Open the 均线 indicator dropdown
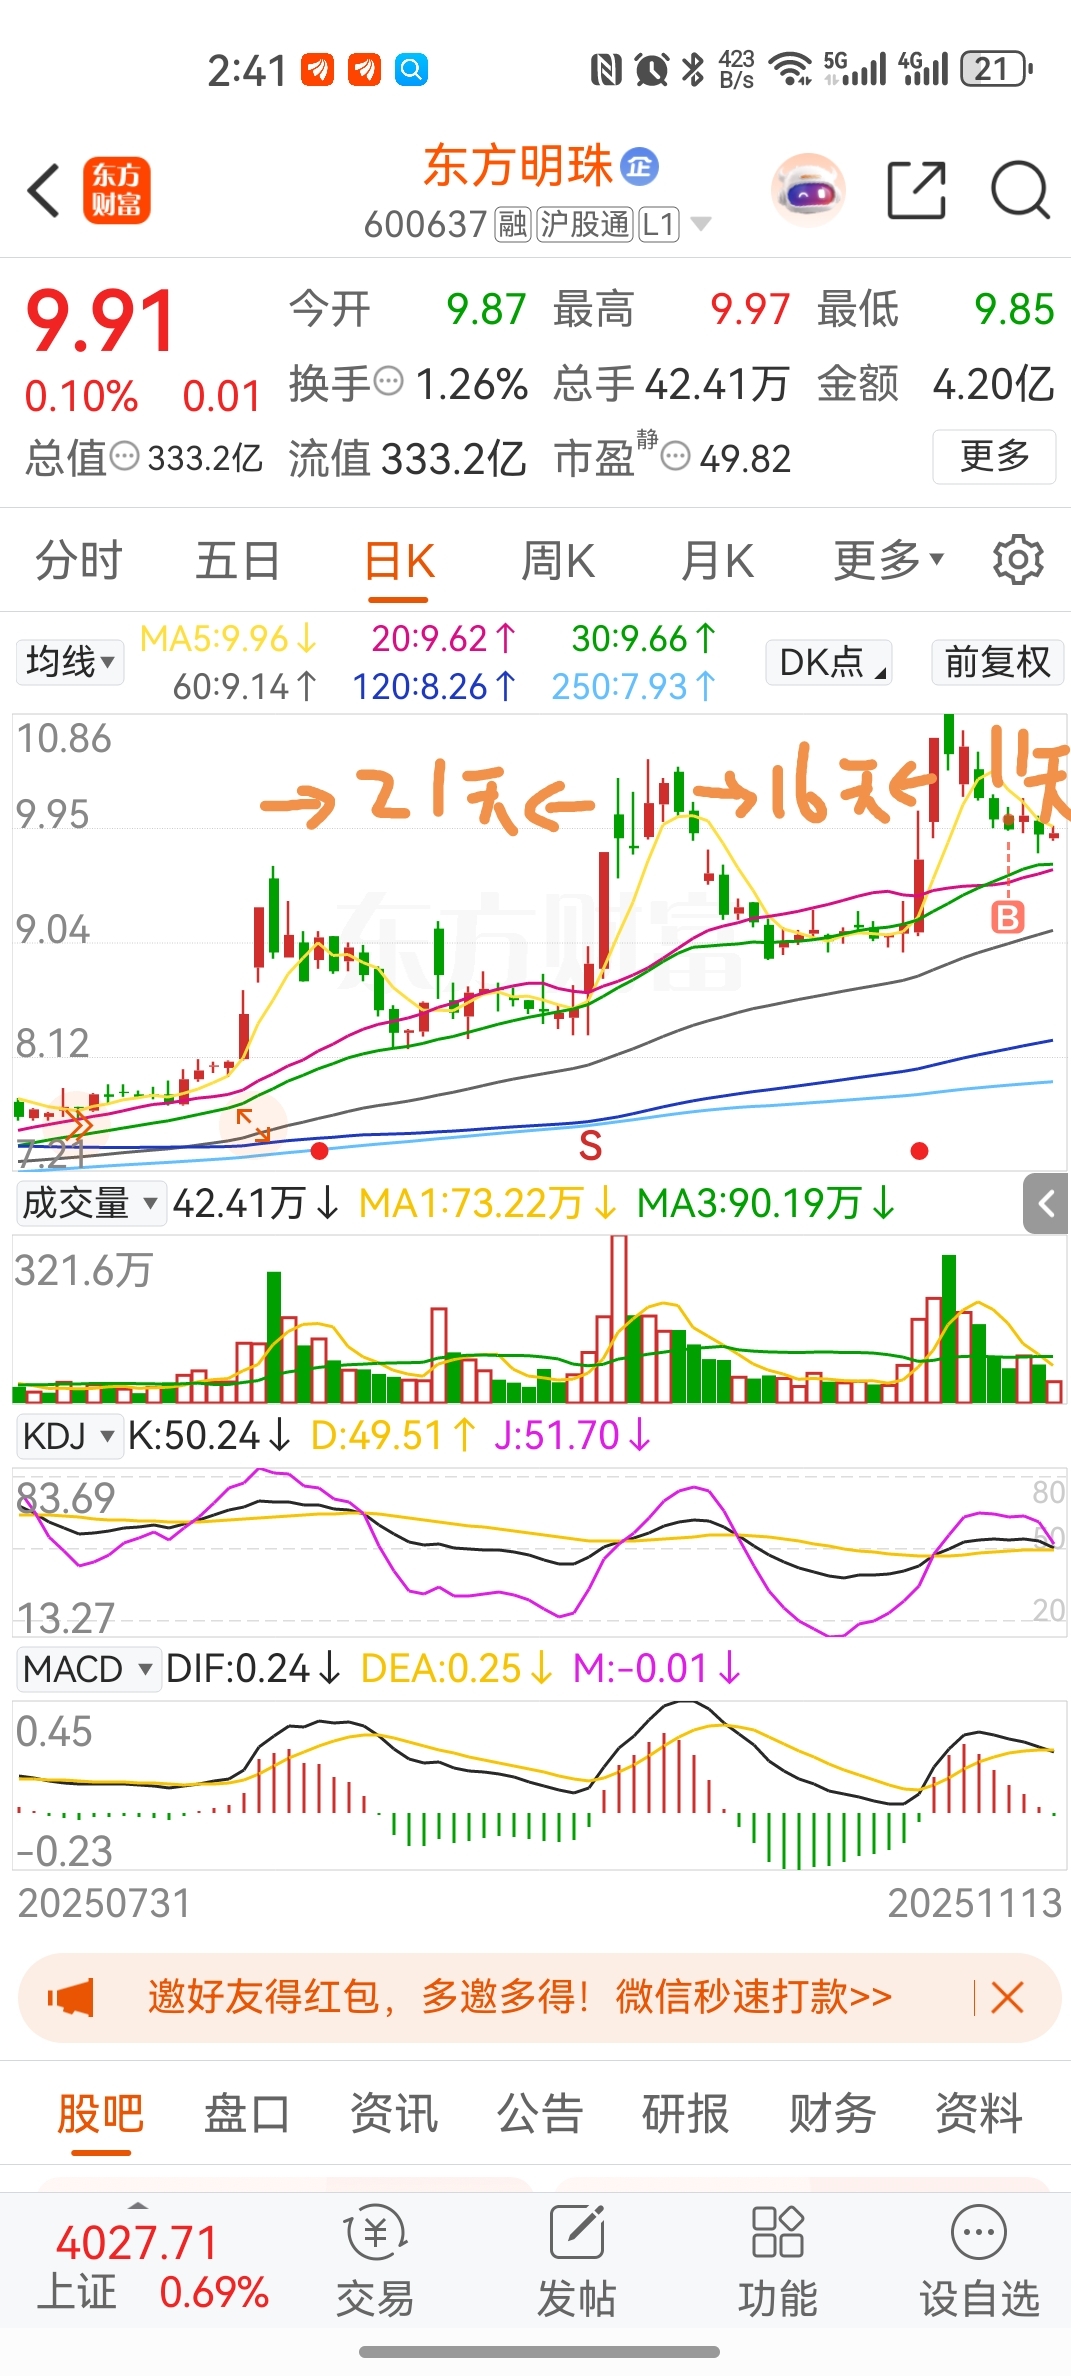Viewport: 1071px width, 2376px height. (x=70, y=662)
